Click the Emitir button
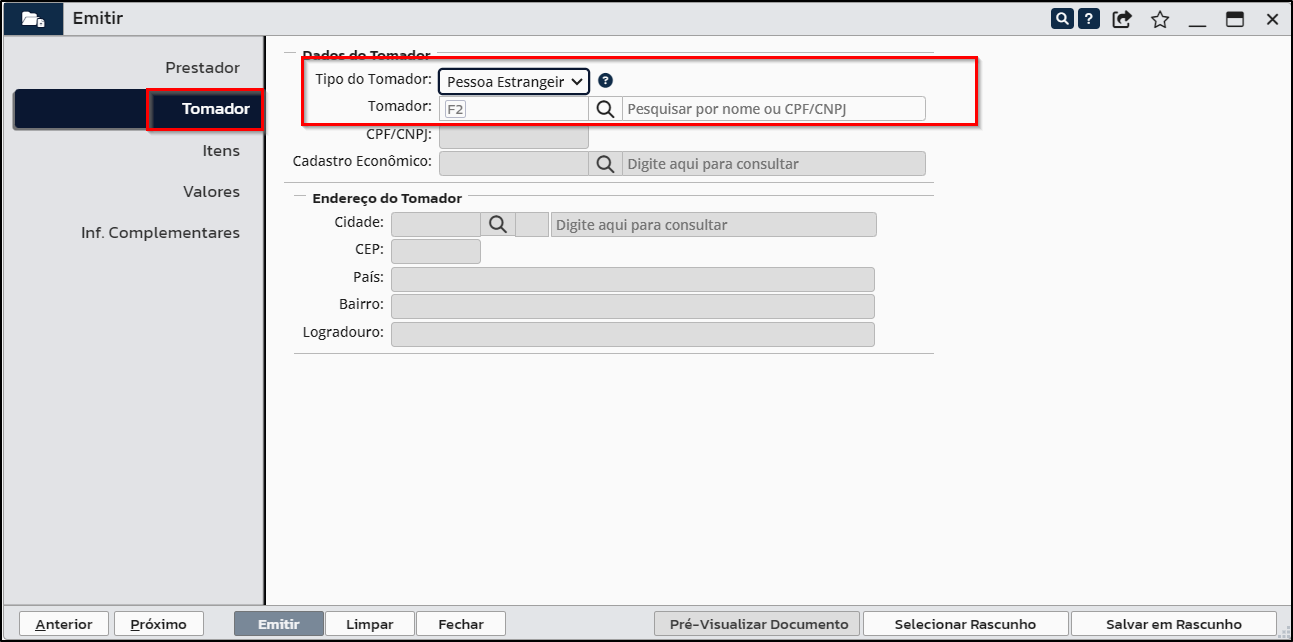The width and height of the screenshot is (1293, 642). pos(279,624)
